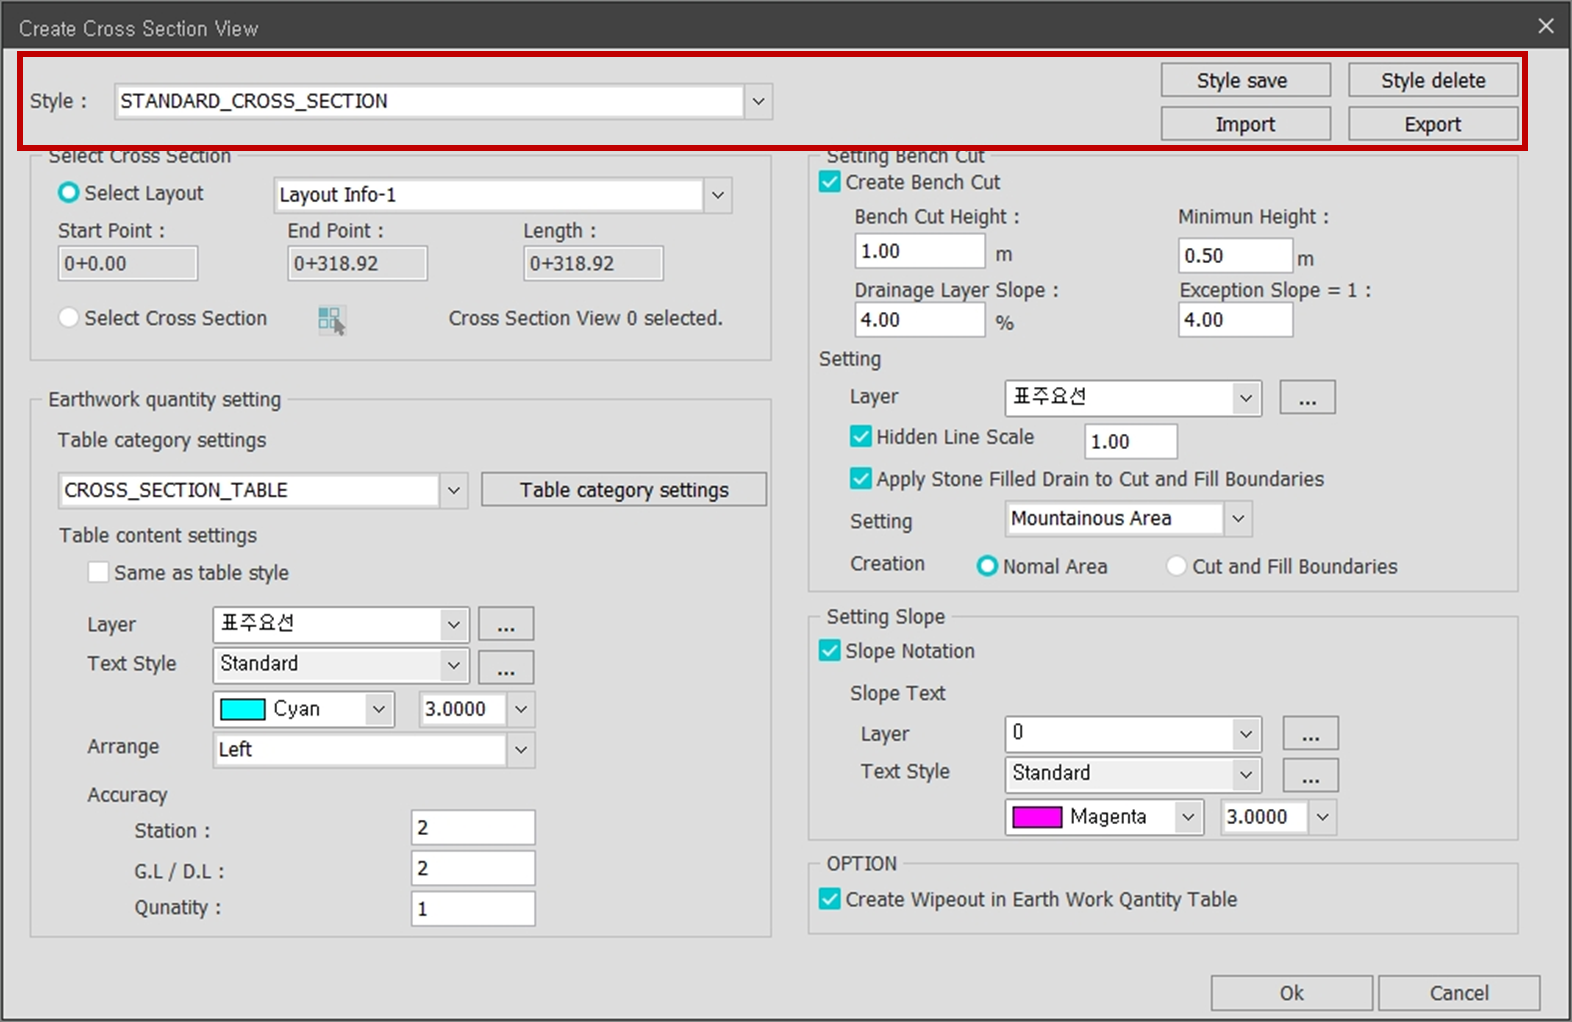Click the Station accuracy input field
1572x1022 pixels.
coord(473,828)
